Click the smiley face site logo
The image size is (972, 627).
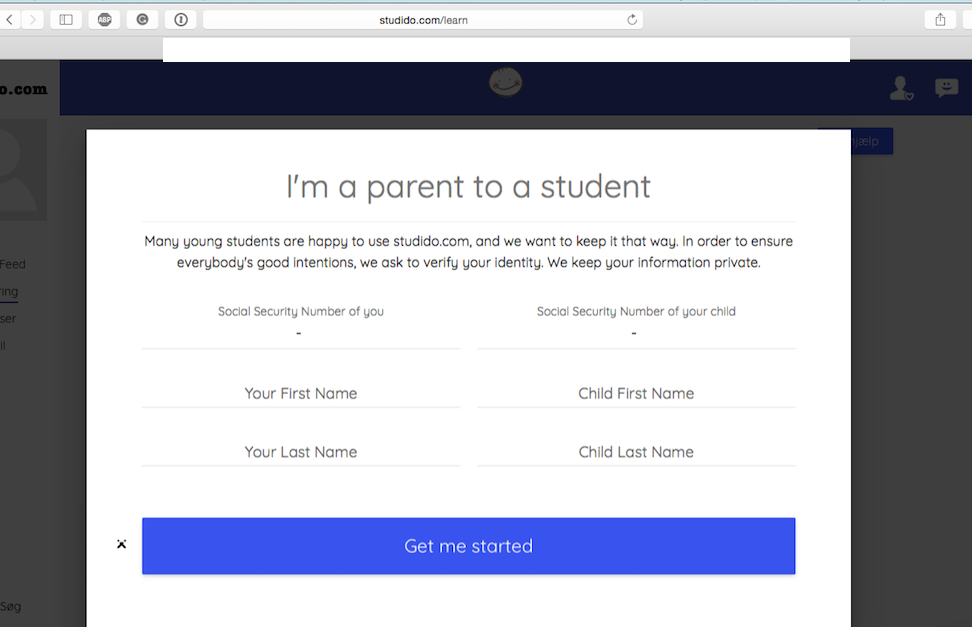pyautogui.click(x=505, y=82)
